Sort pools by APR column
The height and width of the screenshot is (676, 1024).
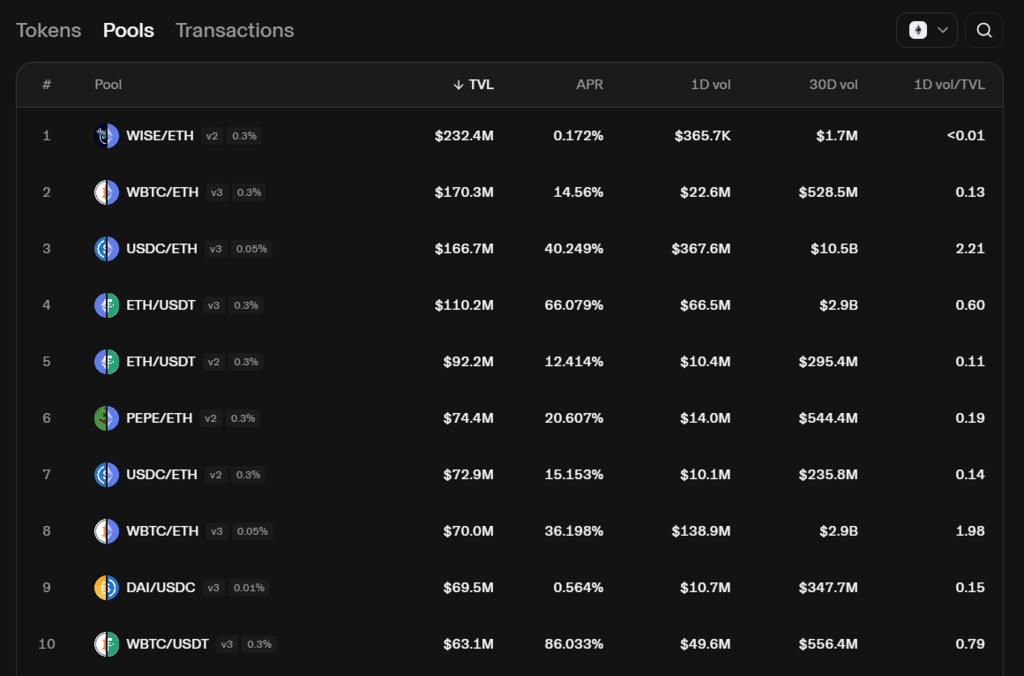tap(589, 84)
